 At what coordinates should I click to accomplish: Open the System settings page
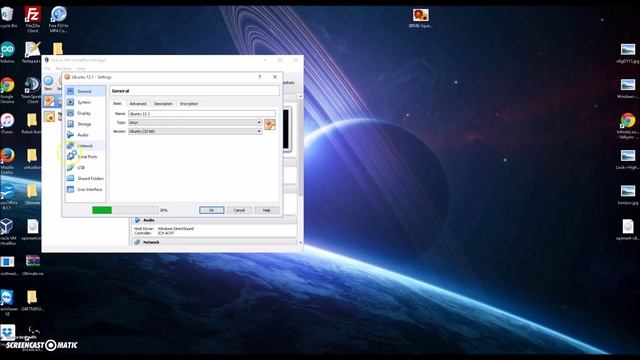pyautogui.click(x=85, y=102)
